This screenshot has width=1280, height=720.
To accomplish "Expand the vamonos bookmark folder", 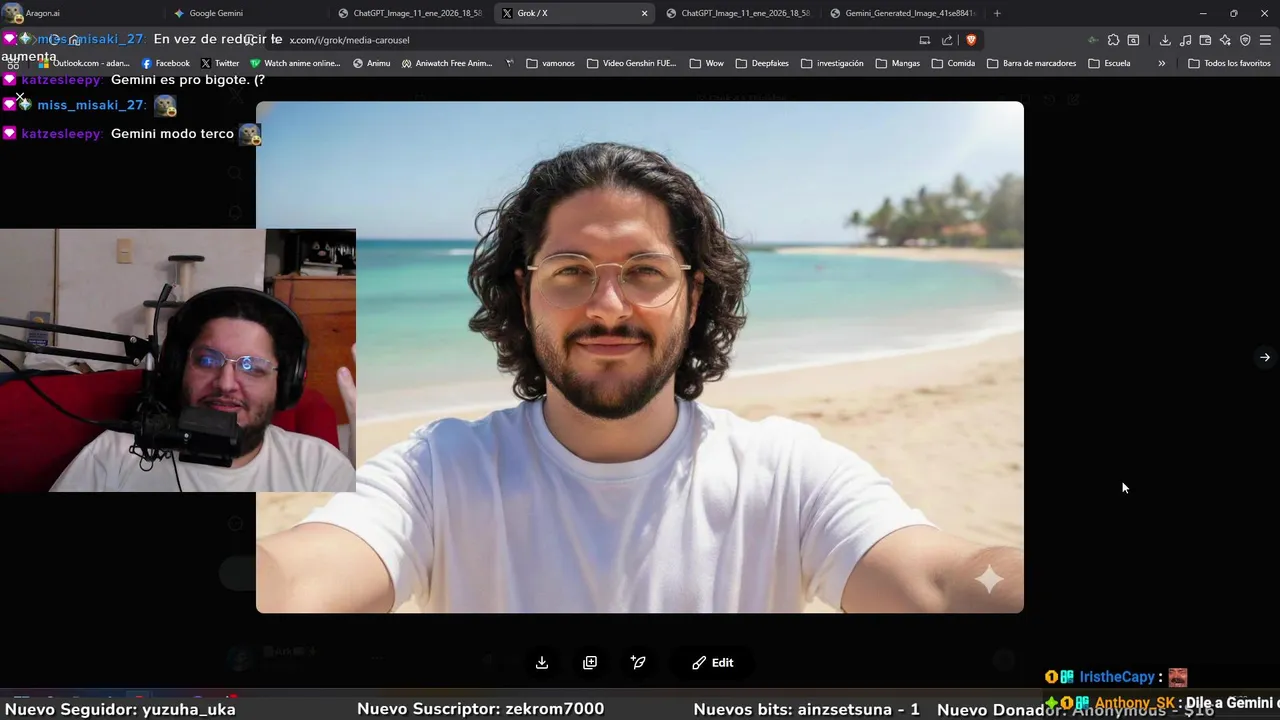I will tap(551, 63).
